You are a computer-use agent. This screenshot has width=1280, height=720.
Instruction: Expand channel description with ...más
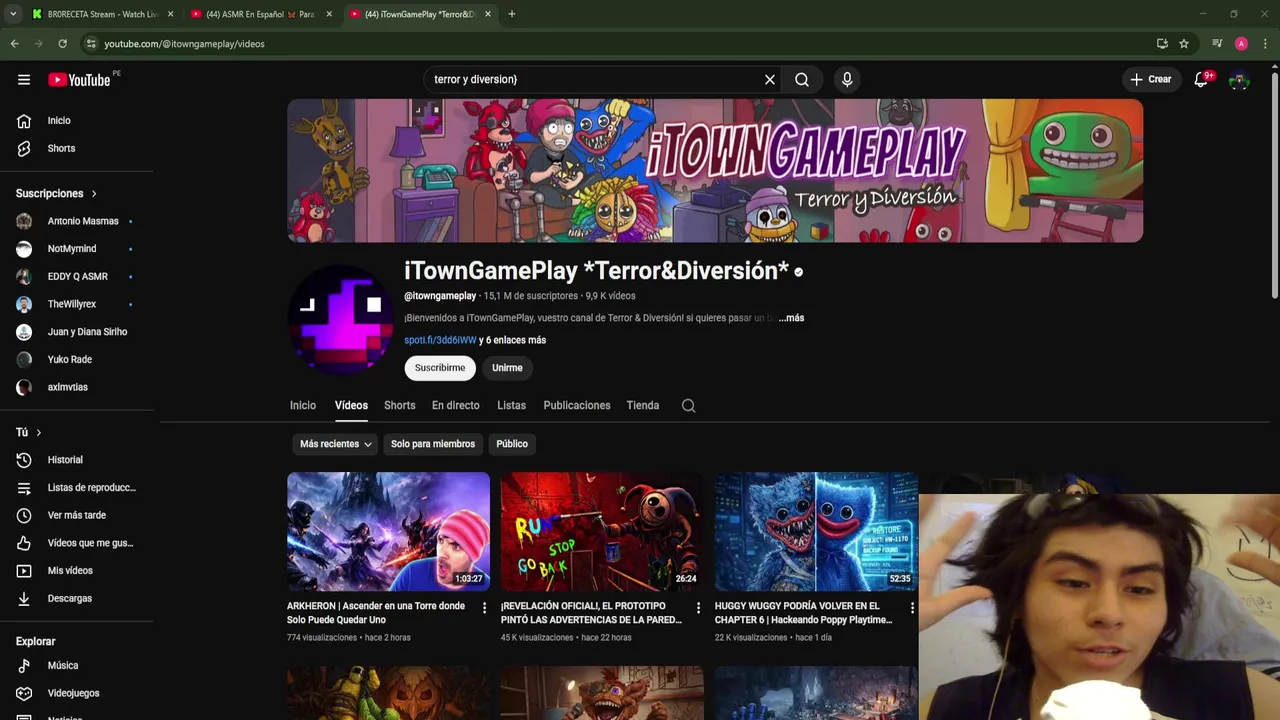click(791, 318)
